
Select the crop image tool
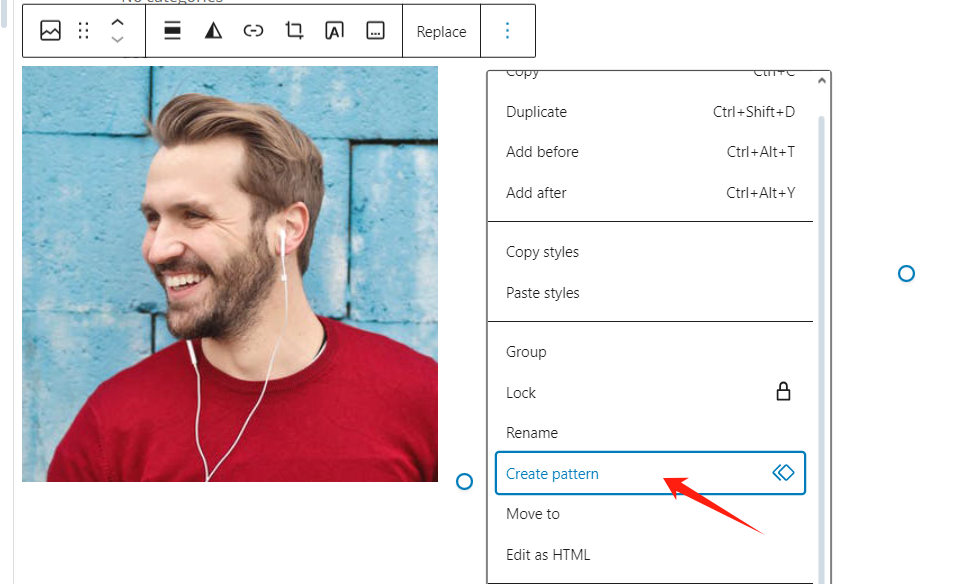[294, 31]
